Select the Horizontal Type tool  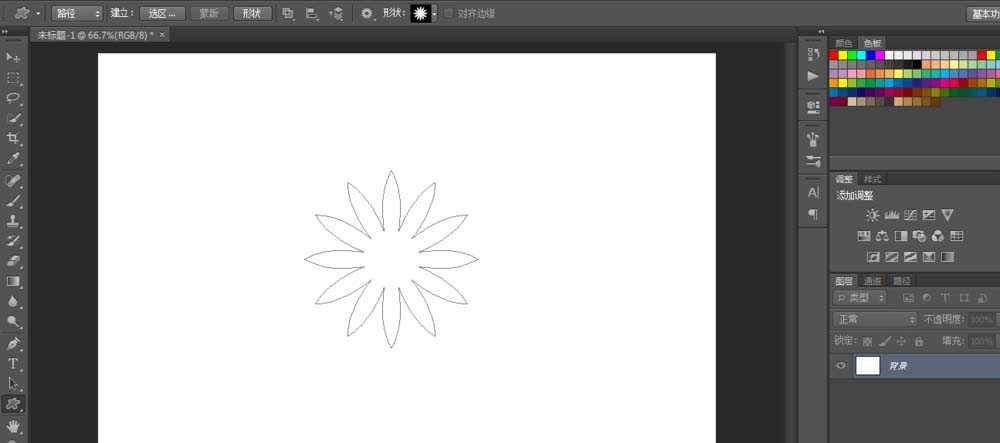14,364
